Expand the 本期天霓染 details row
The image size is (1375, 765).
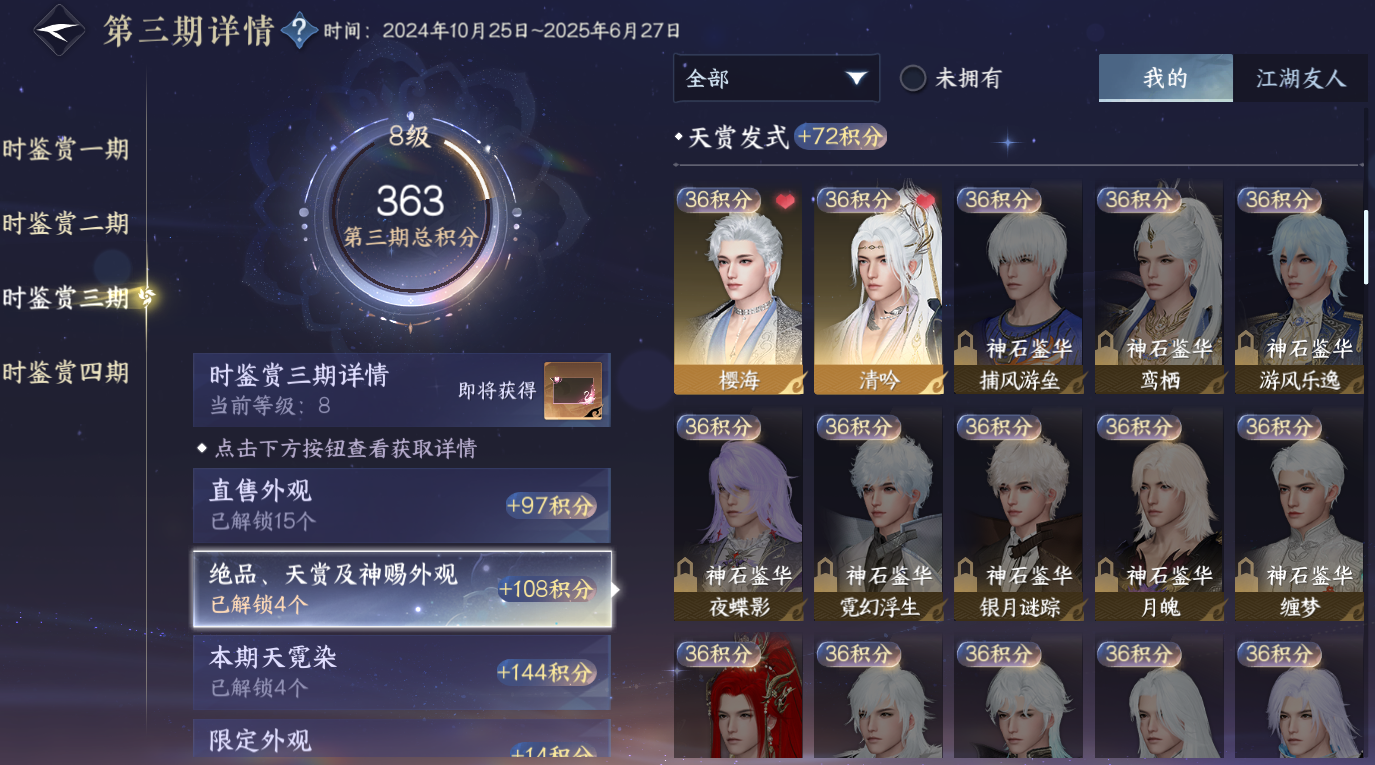click(x=402, y=672)
